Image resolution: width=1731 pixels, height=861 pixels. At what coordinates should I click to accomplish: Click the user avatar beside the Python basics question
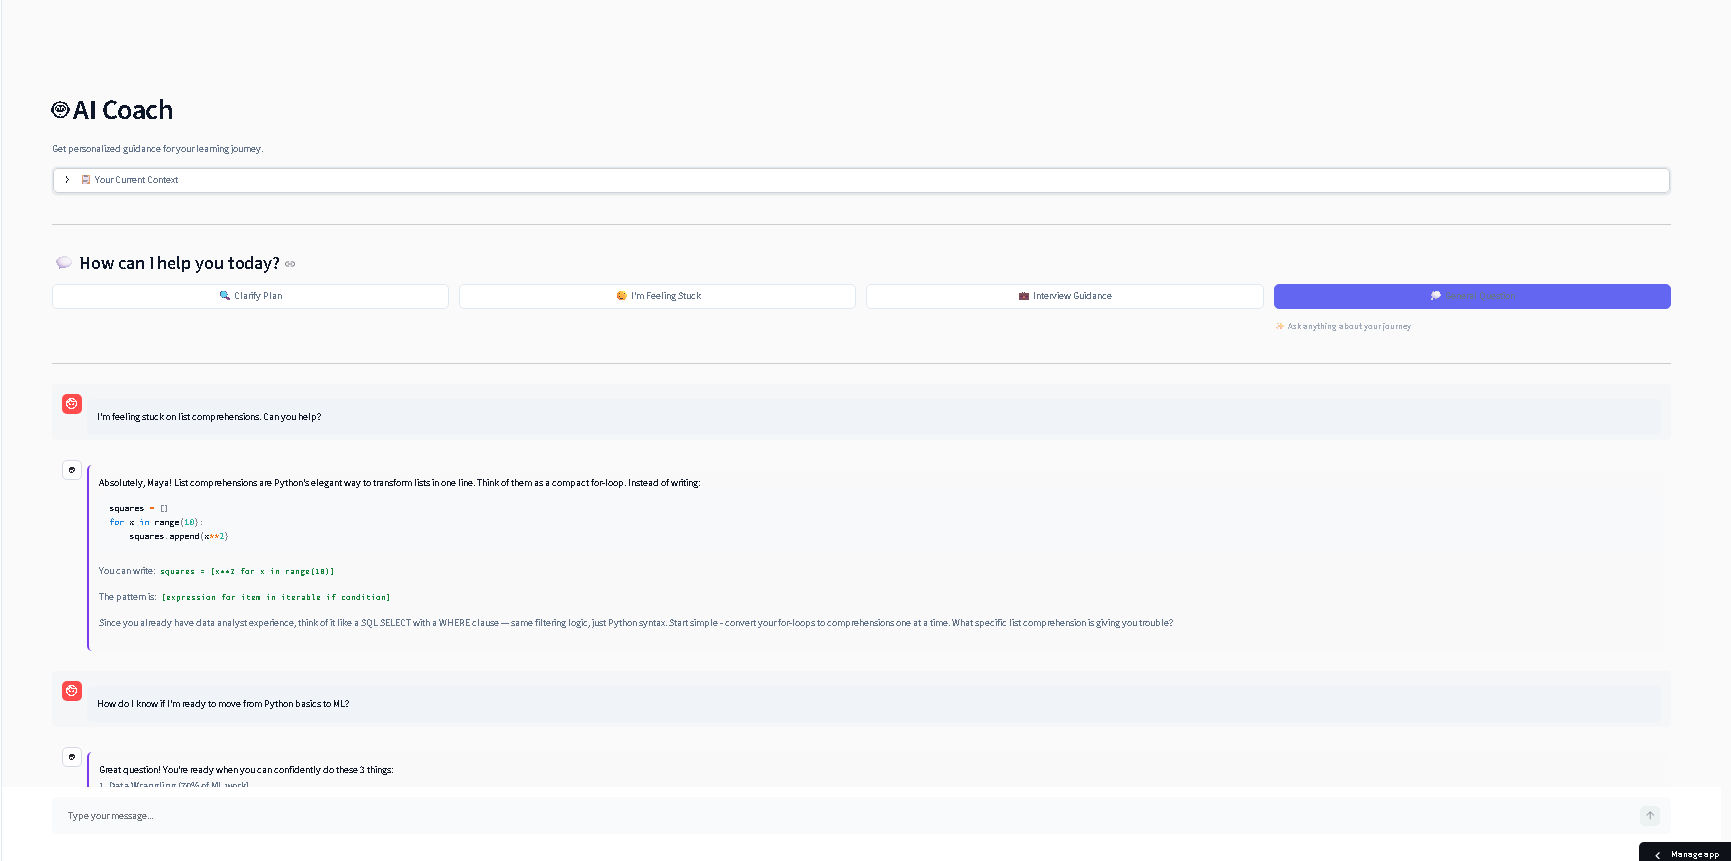[72, 691]
